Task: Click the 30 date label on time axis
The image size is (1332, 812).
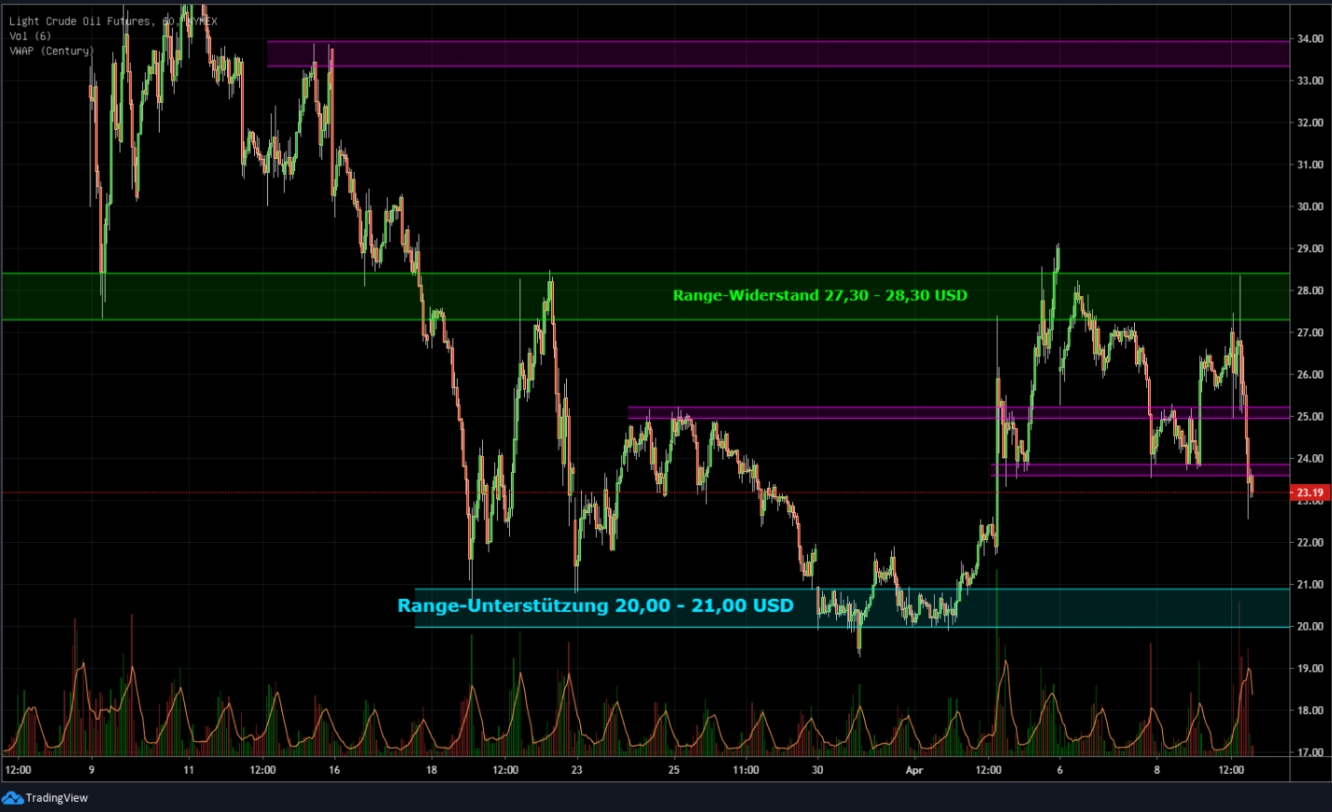Action: point(817,771)
